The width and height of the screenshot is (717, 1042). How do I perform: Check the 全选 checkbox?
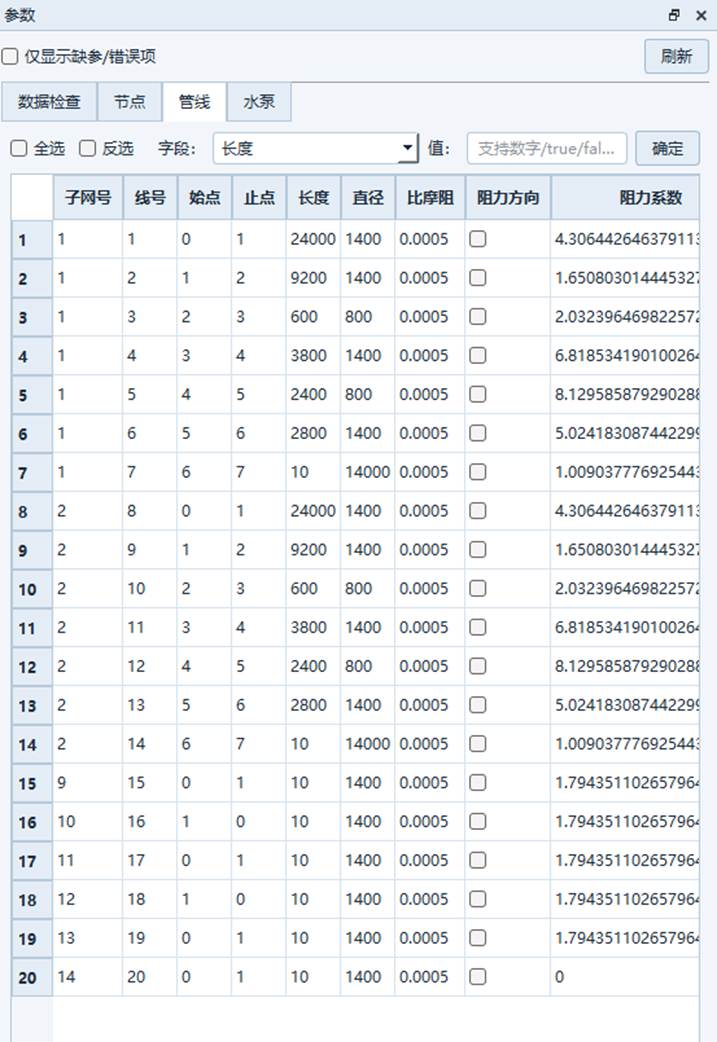[x=19, y=149]
